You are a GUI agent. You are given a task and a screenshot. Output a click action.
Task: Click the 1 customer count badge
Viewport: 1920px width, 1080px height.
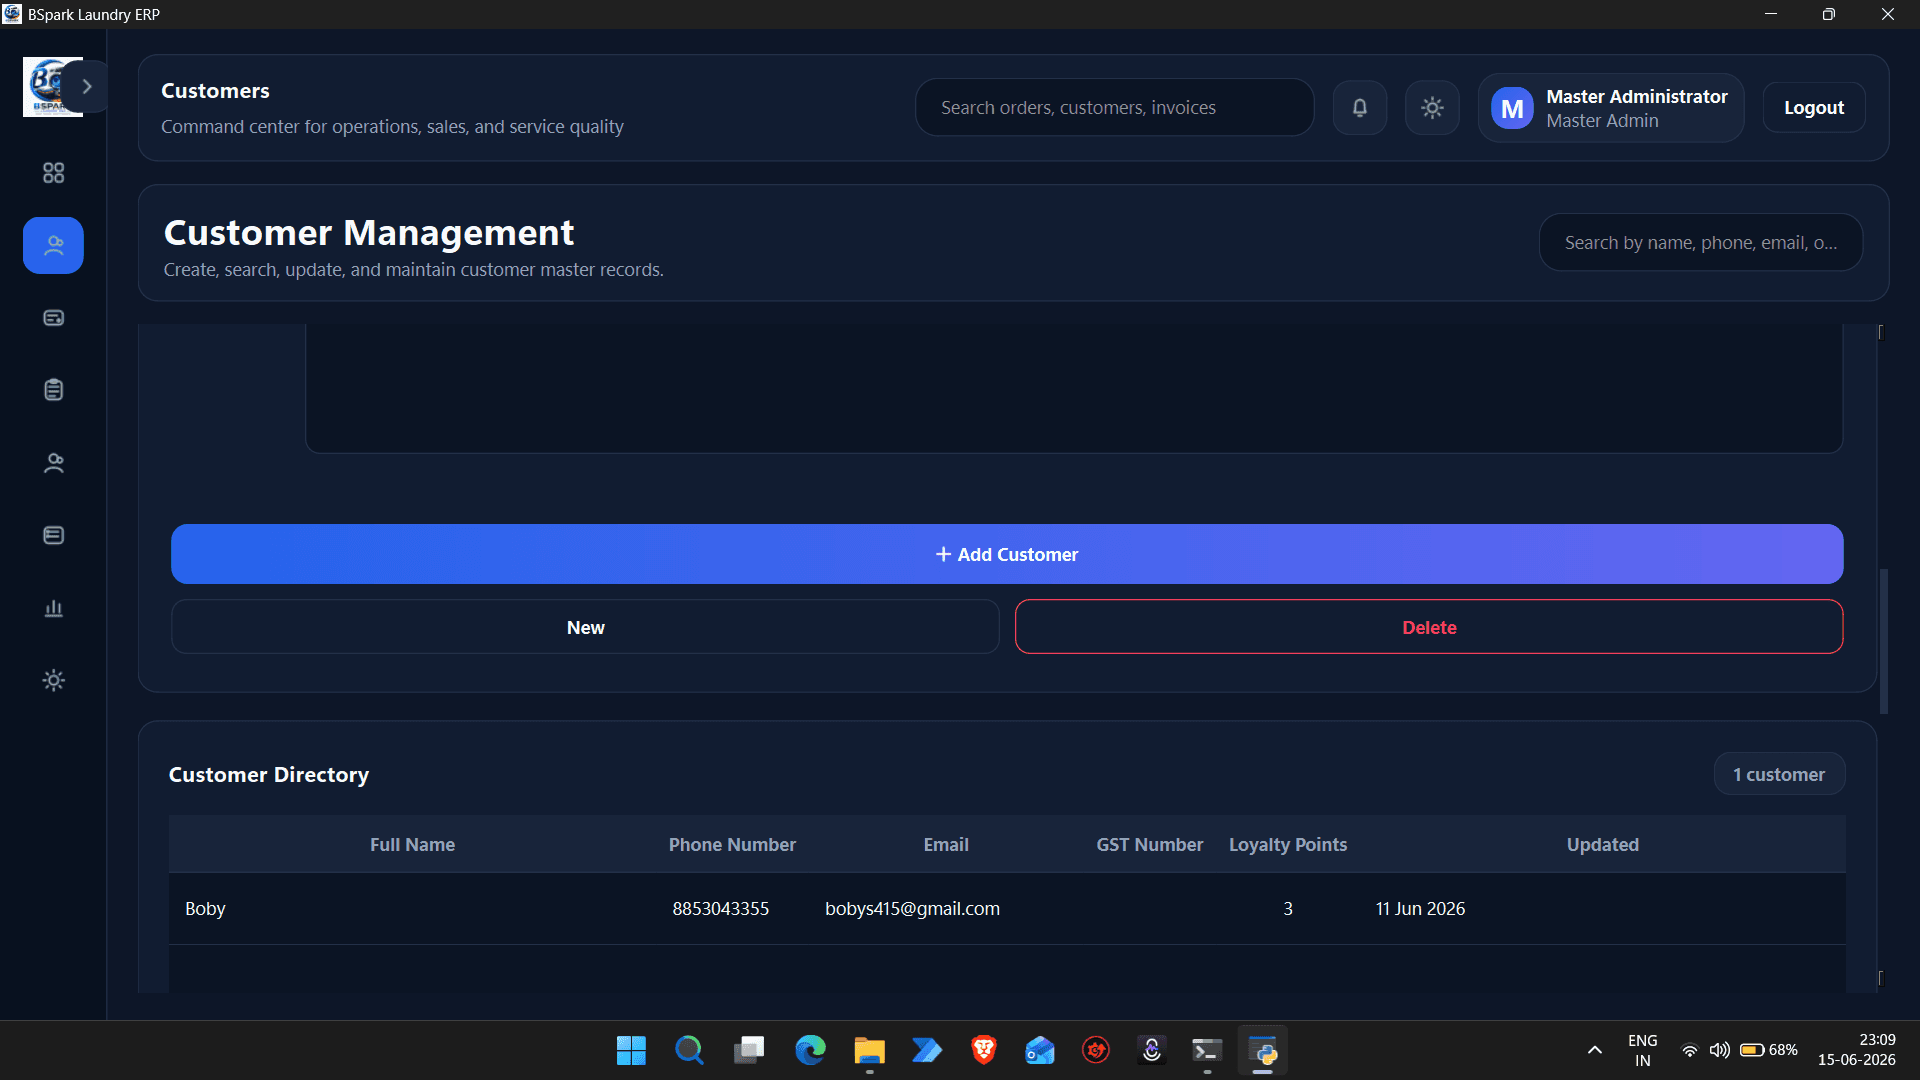click(x=1779, y=774)
